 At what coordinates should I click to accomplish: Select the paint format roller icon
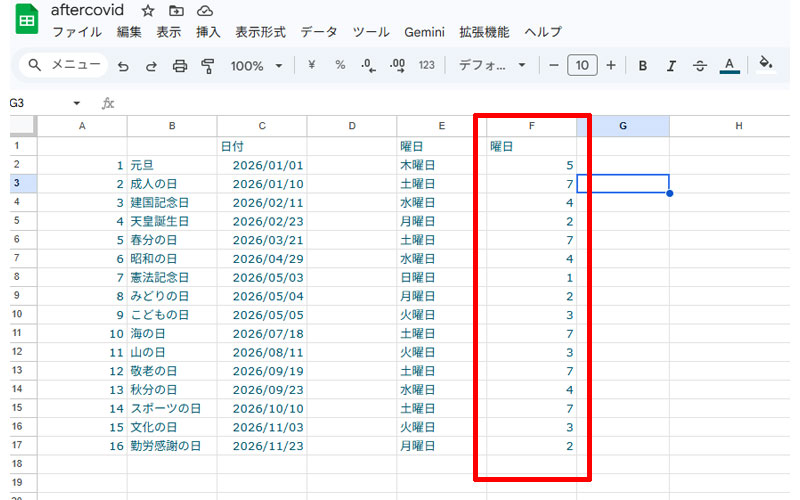[208, 66]
